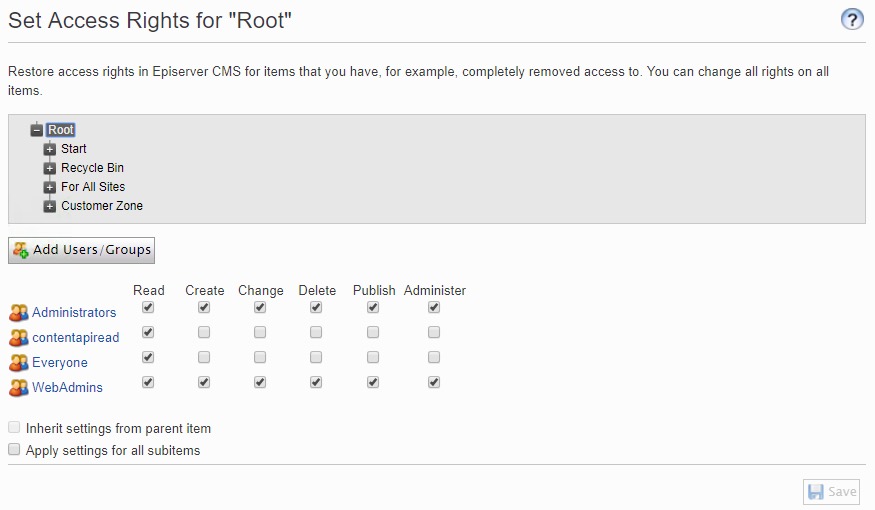
Task: Toggle Administer right for WebAdmins
Action: [x=434, y=381]
